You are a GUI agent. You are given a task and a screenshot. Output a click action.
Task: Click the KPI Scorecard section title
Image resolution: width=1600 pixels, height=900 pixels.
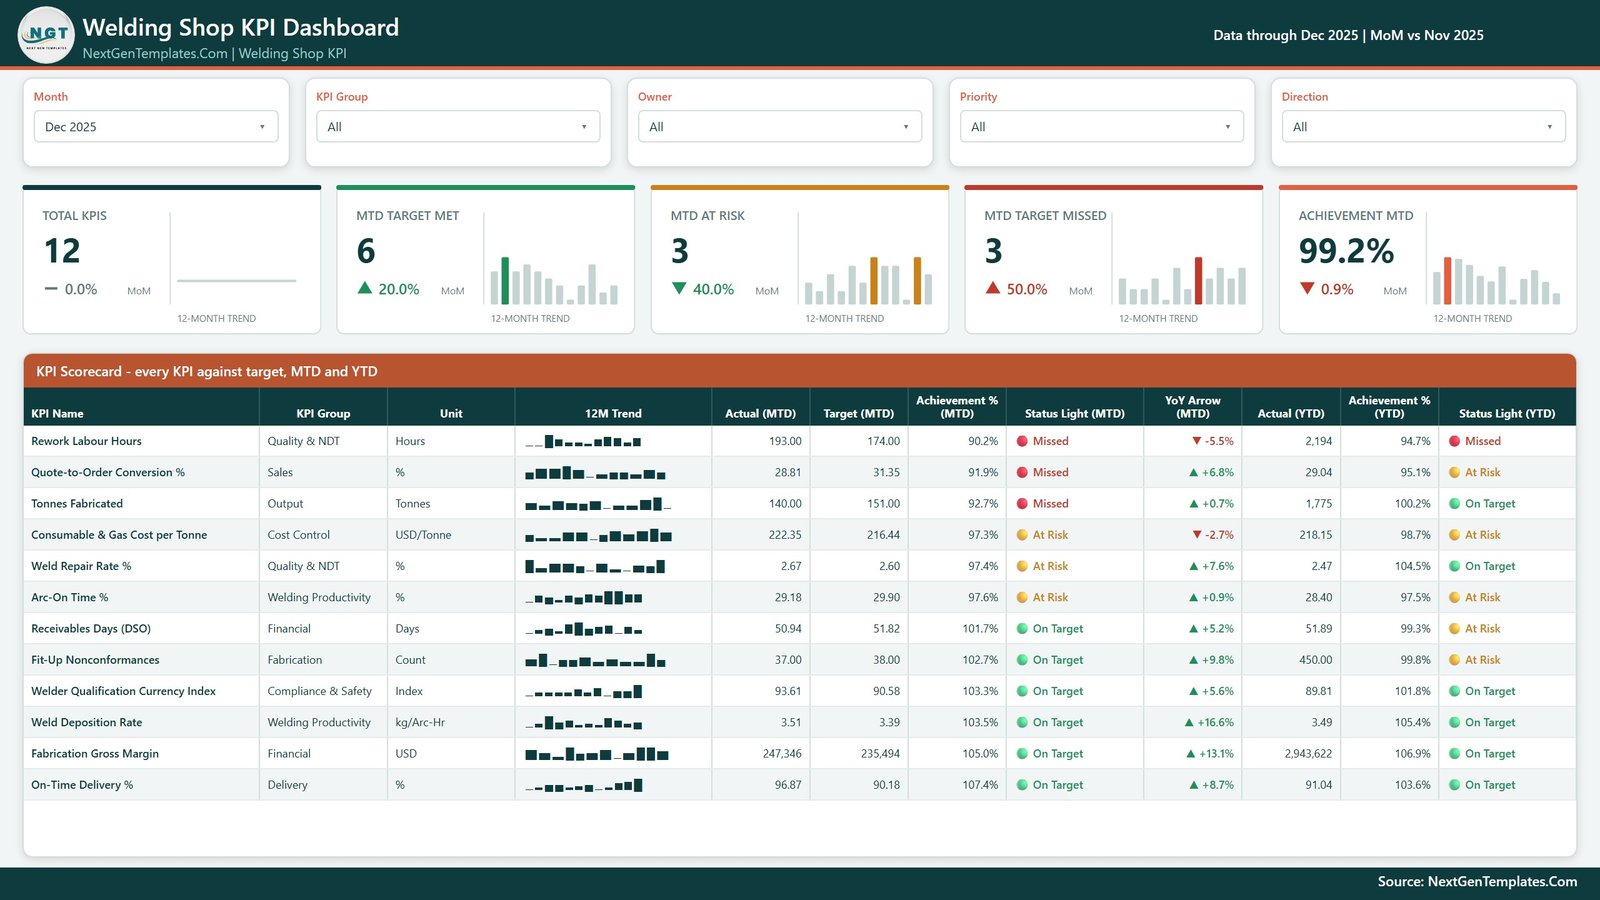point(207,371)
